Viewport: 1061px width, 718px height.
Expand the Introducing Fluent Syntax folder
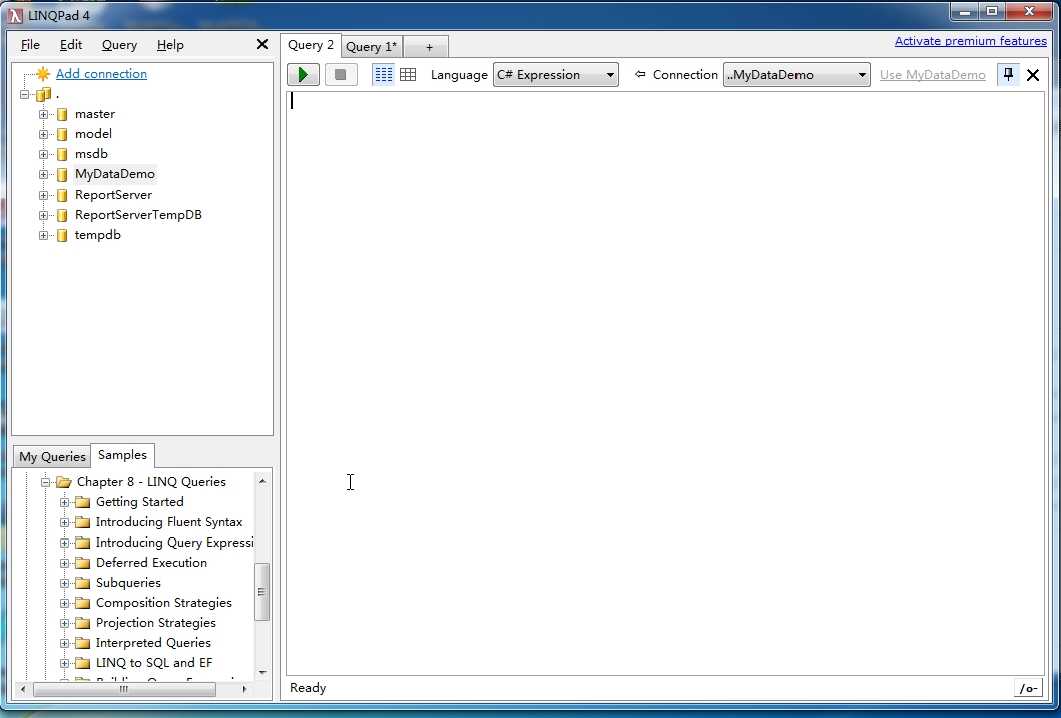point(64,522)
